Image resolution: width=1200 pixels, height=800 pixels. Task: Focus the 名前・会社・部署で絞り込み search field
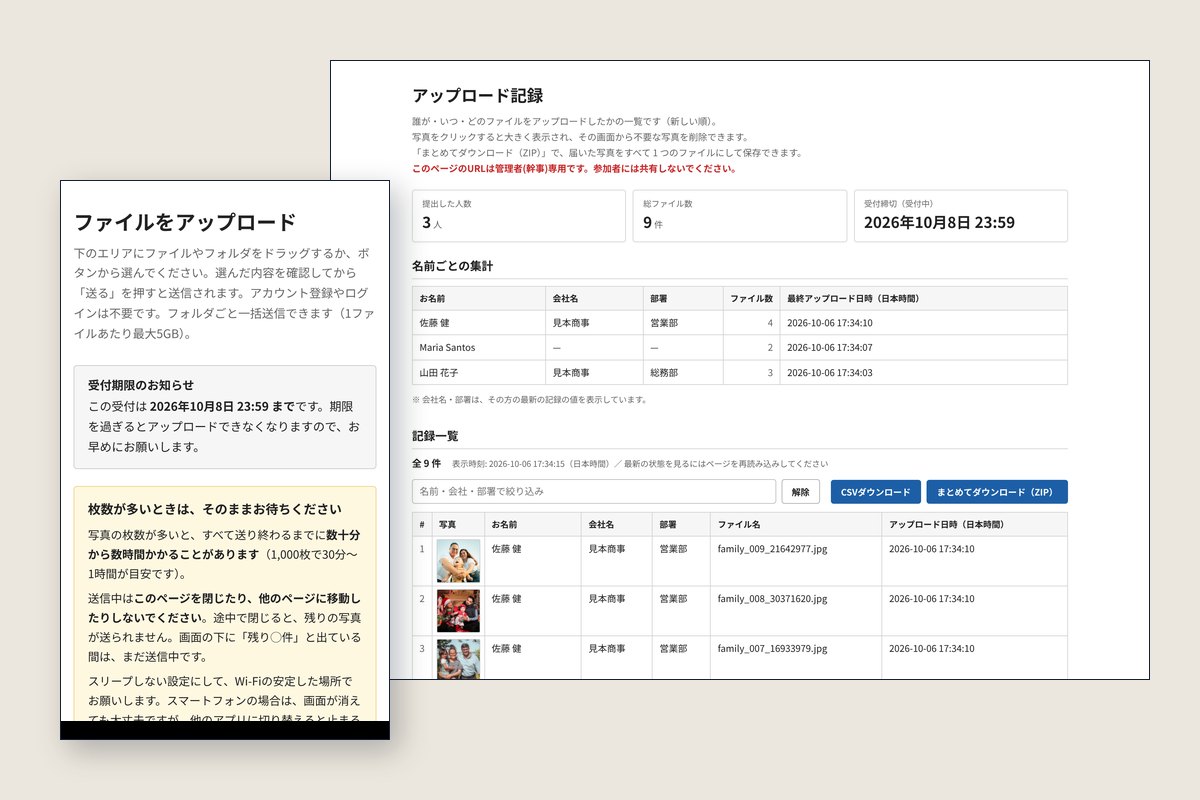[594, 492]
